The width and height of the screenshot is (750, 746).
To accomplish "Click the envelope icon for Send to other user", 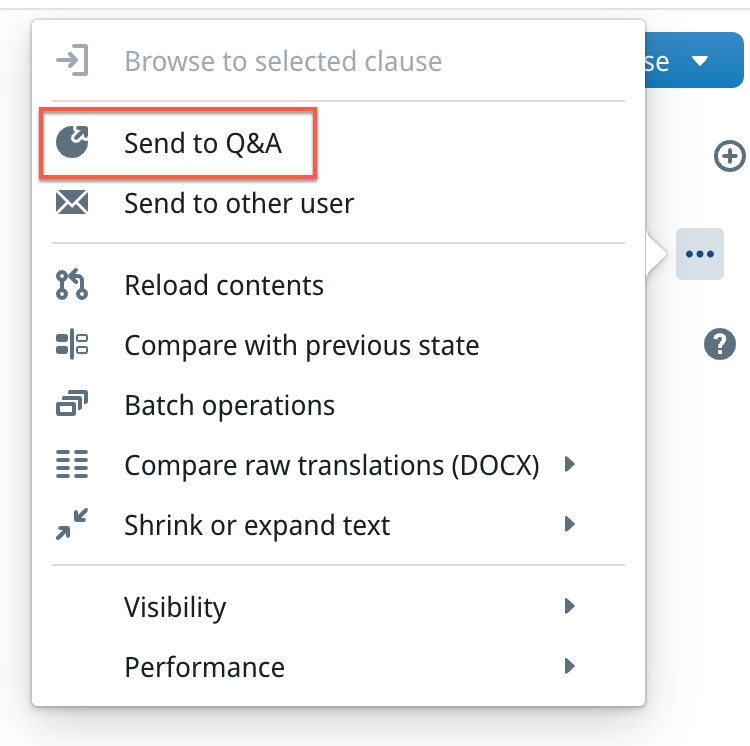I will (72, 204).
